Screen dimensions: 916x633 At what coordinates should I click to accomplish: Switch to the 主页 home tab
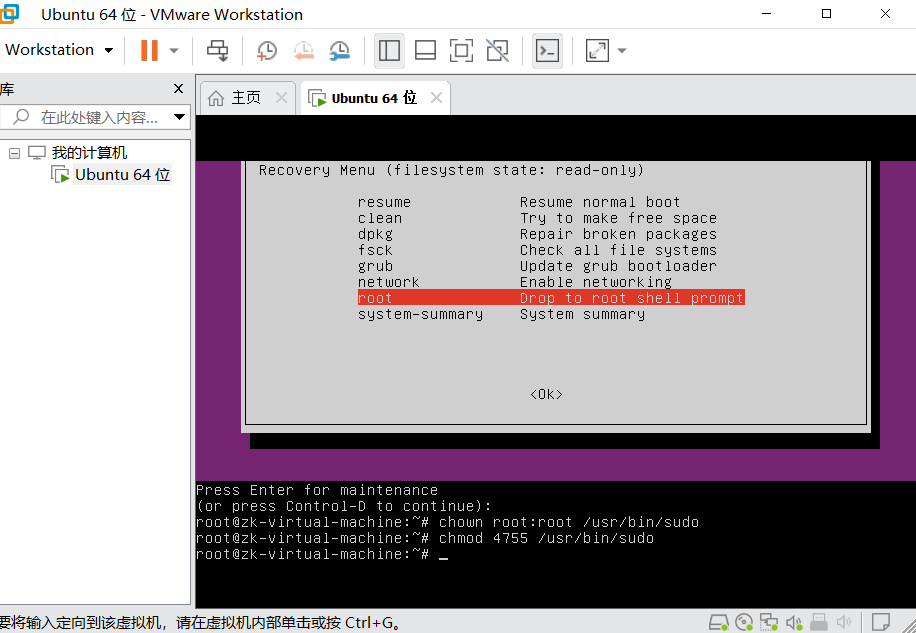(x=246, y=98)
